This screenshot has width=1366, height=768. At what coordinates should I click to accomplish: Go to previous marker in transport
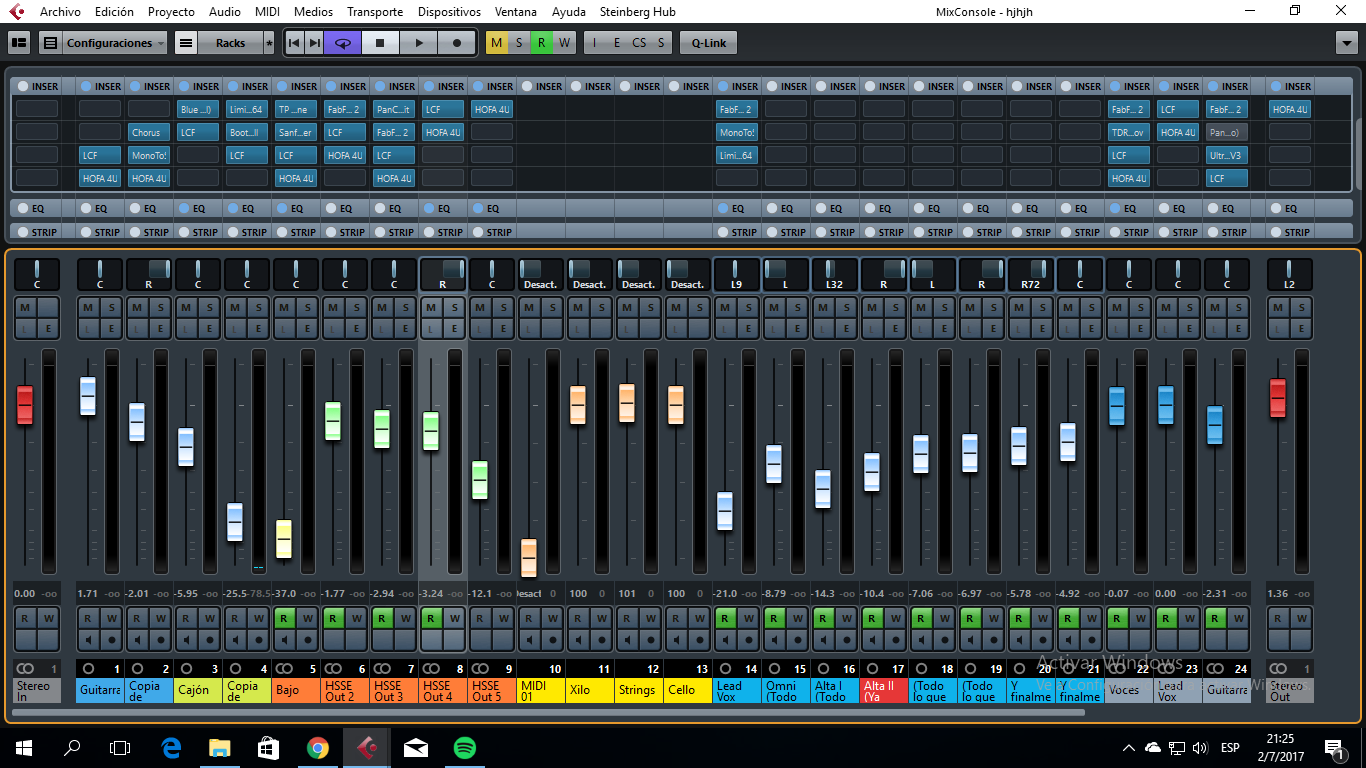point(294,43)
